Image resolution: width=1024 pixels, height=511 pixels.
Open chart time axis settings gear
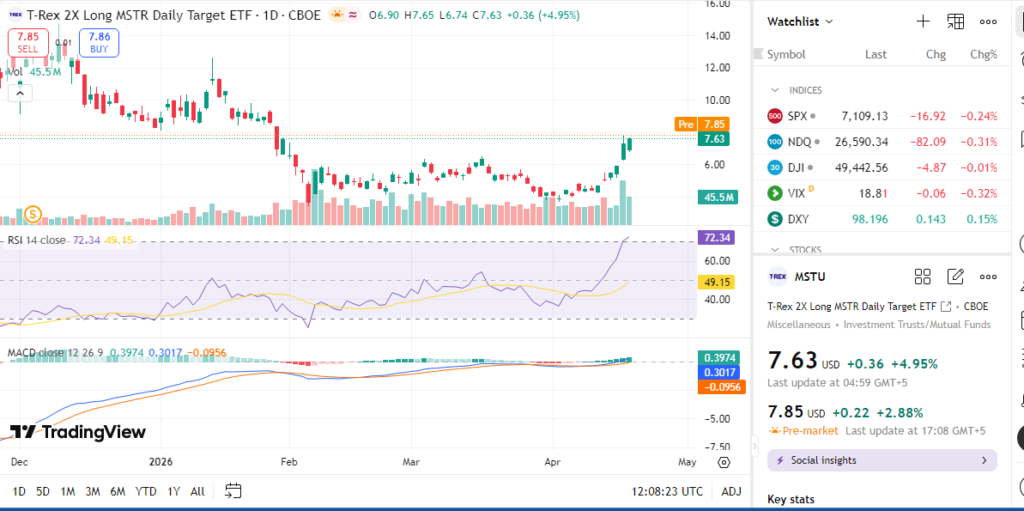[x=723, y=462]
